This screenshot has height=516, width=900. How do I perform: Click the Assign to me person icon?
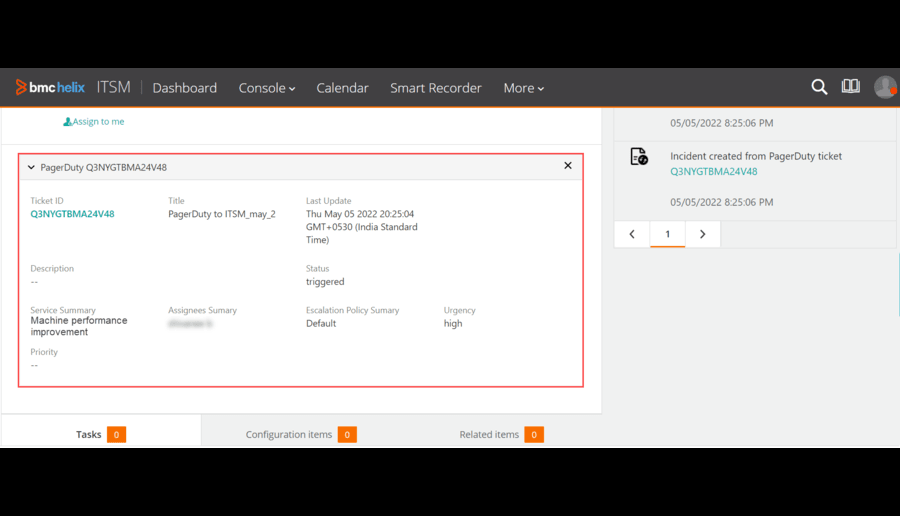coord(67,122)
